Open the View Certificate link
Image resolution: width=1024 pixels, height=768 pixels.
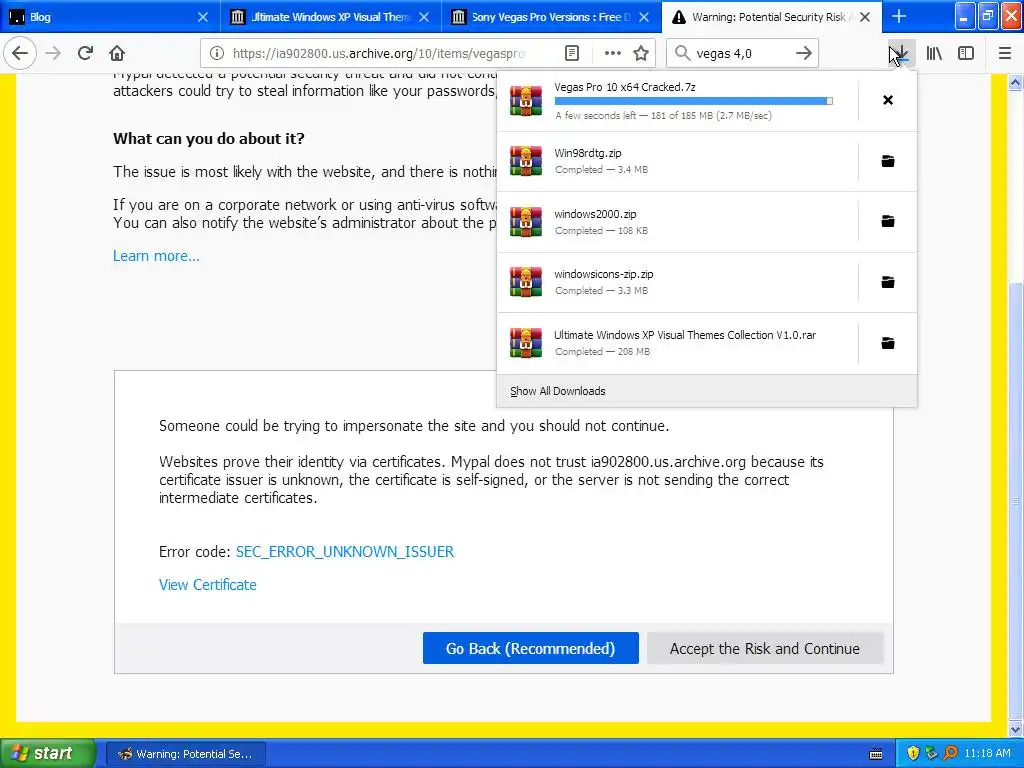tap(208, 584)
